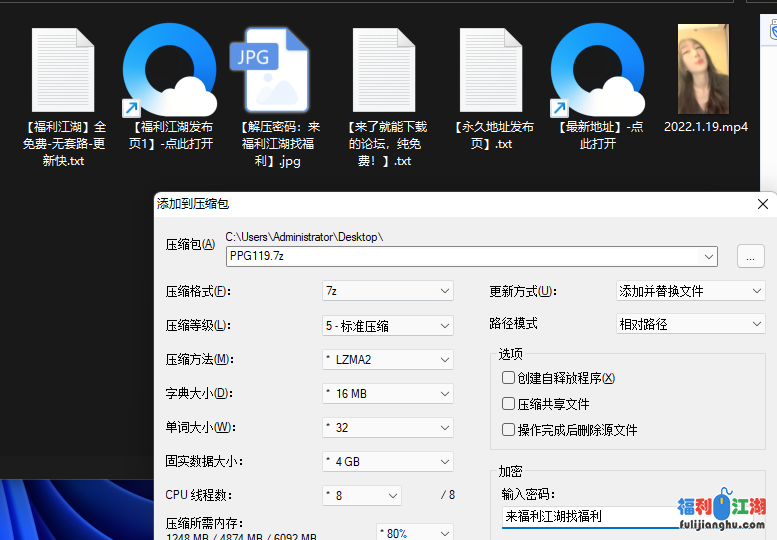Select the 【解压密码】 JPG file icon
The image size is (777, 540).
tap(270, 71)
